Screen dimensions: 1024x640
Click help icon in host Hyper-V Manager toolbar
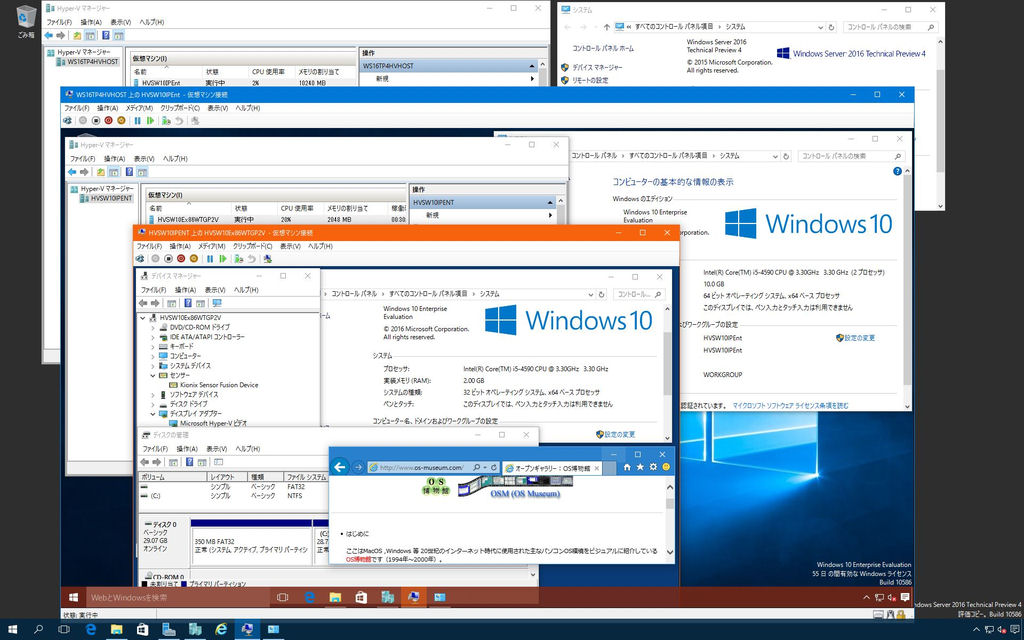(105, 35)
